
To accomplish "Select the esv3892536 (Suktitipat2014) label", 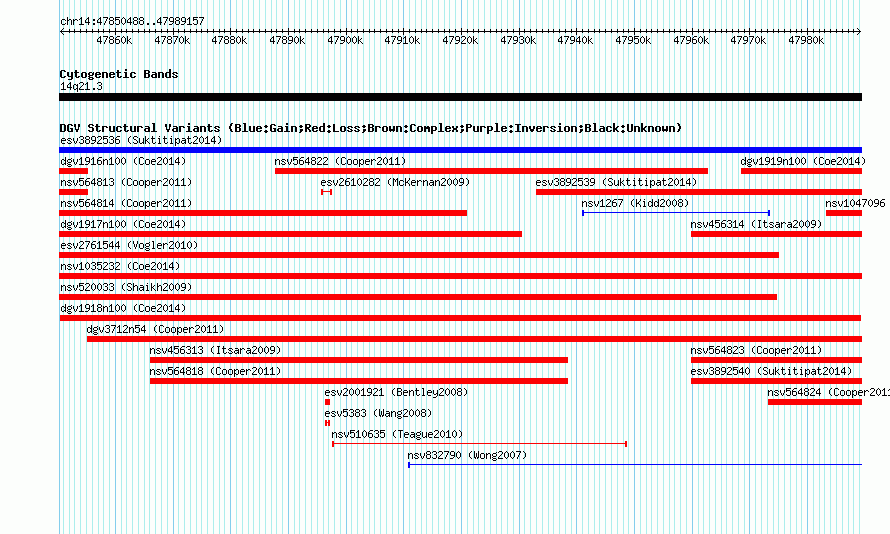I will (x=141, y=140).
